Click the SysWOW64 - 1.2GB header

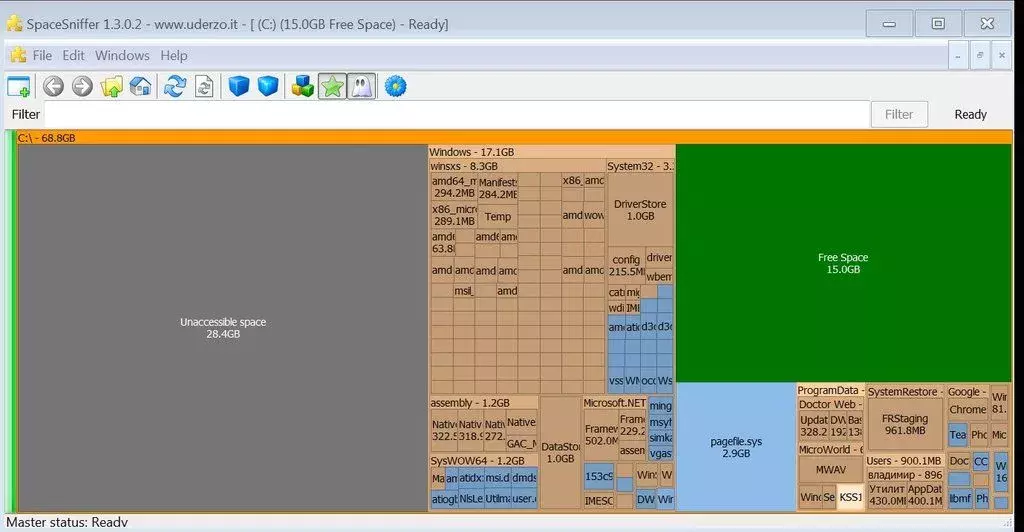(483, 461)
